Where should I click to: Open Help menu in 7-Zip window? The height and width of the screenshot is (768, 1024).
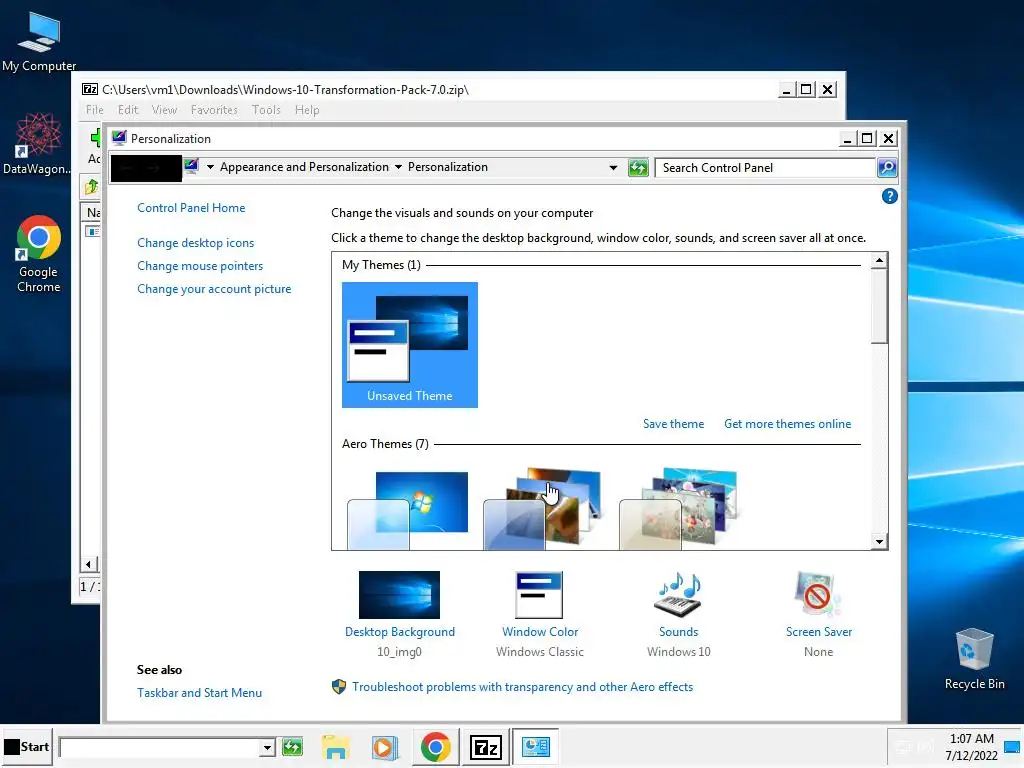click(307, 110)
